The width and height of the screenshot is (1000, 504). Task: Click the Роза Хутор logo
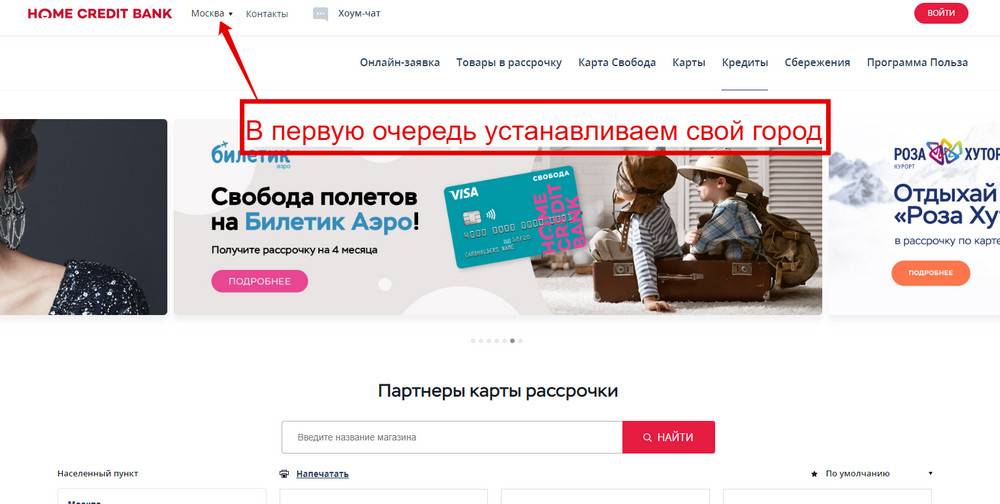tap(946, 153)
